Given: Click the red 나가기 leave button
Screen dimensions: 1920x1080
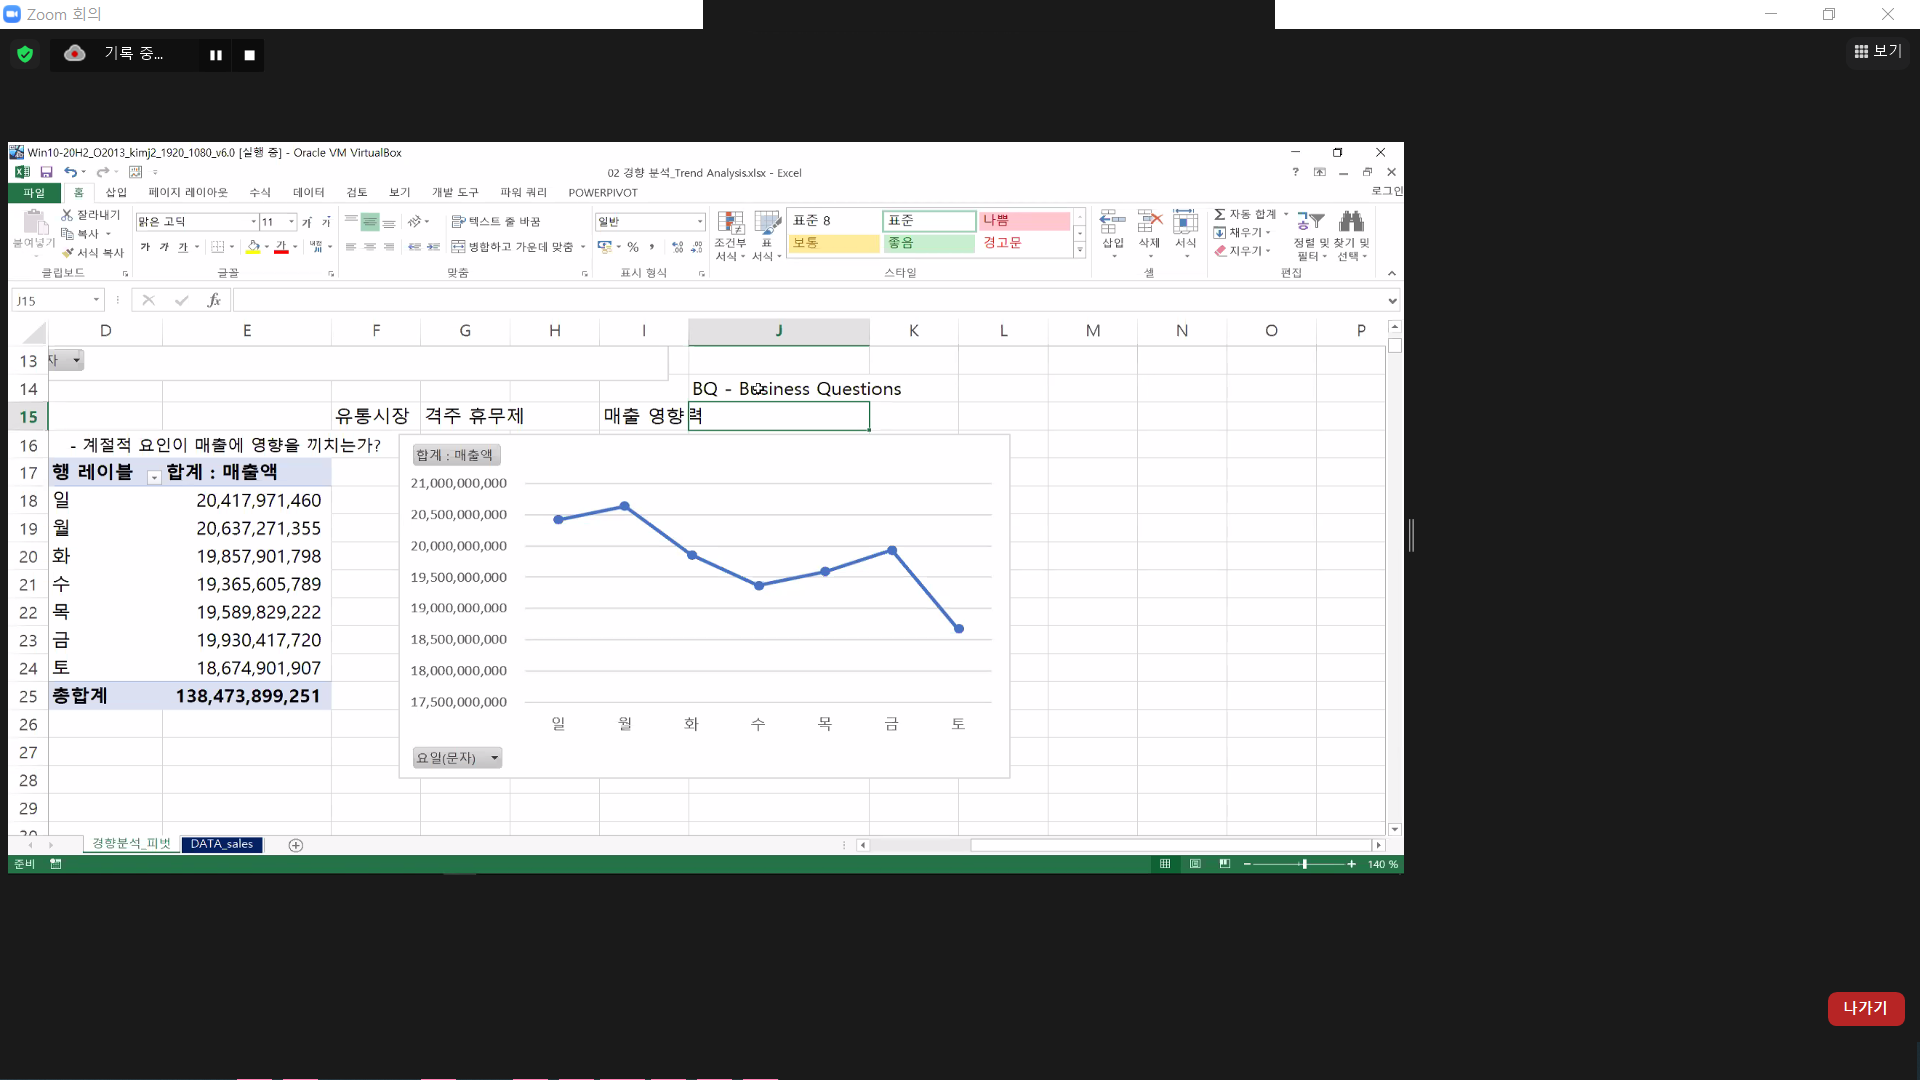Looking at the screenshot, I should tap(1865, 1008).
